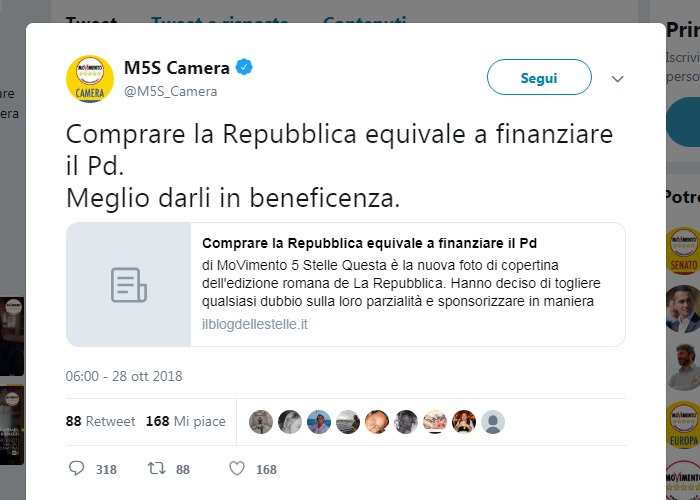Click the retweet arrows icon

(x=157, y=468)
